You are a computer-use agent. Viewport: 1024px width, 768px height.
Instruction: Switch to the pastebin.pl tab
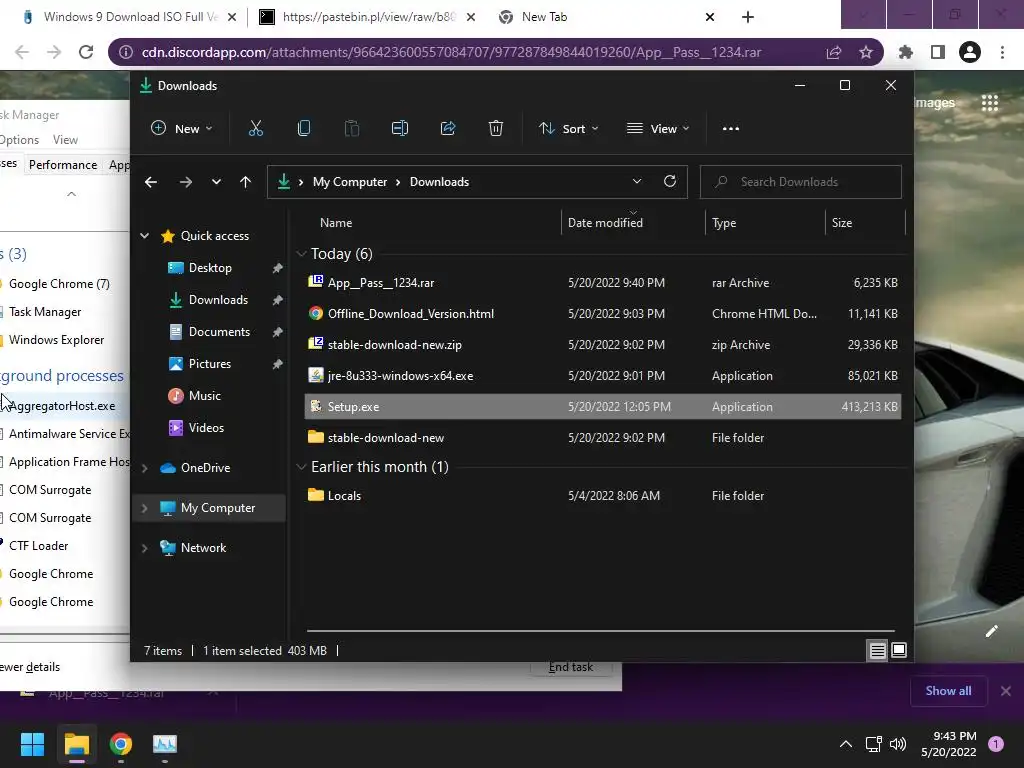coord(368,17)
